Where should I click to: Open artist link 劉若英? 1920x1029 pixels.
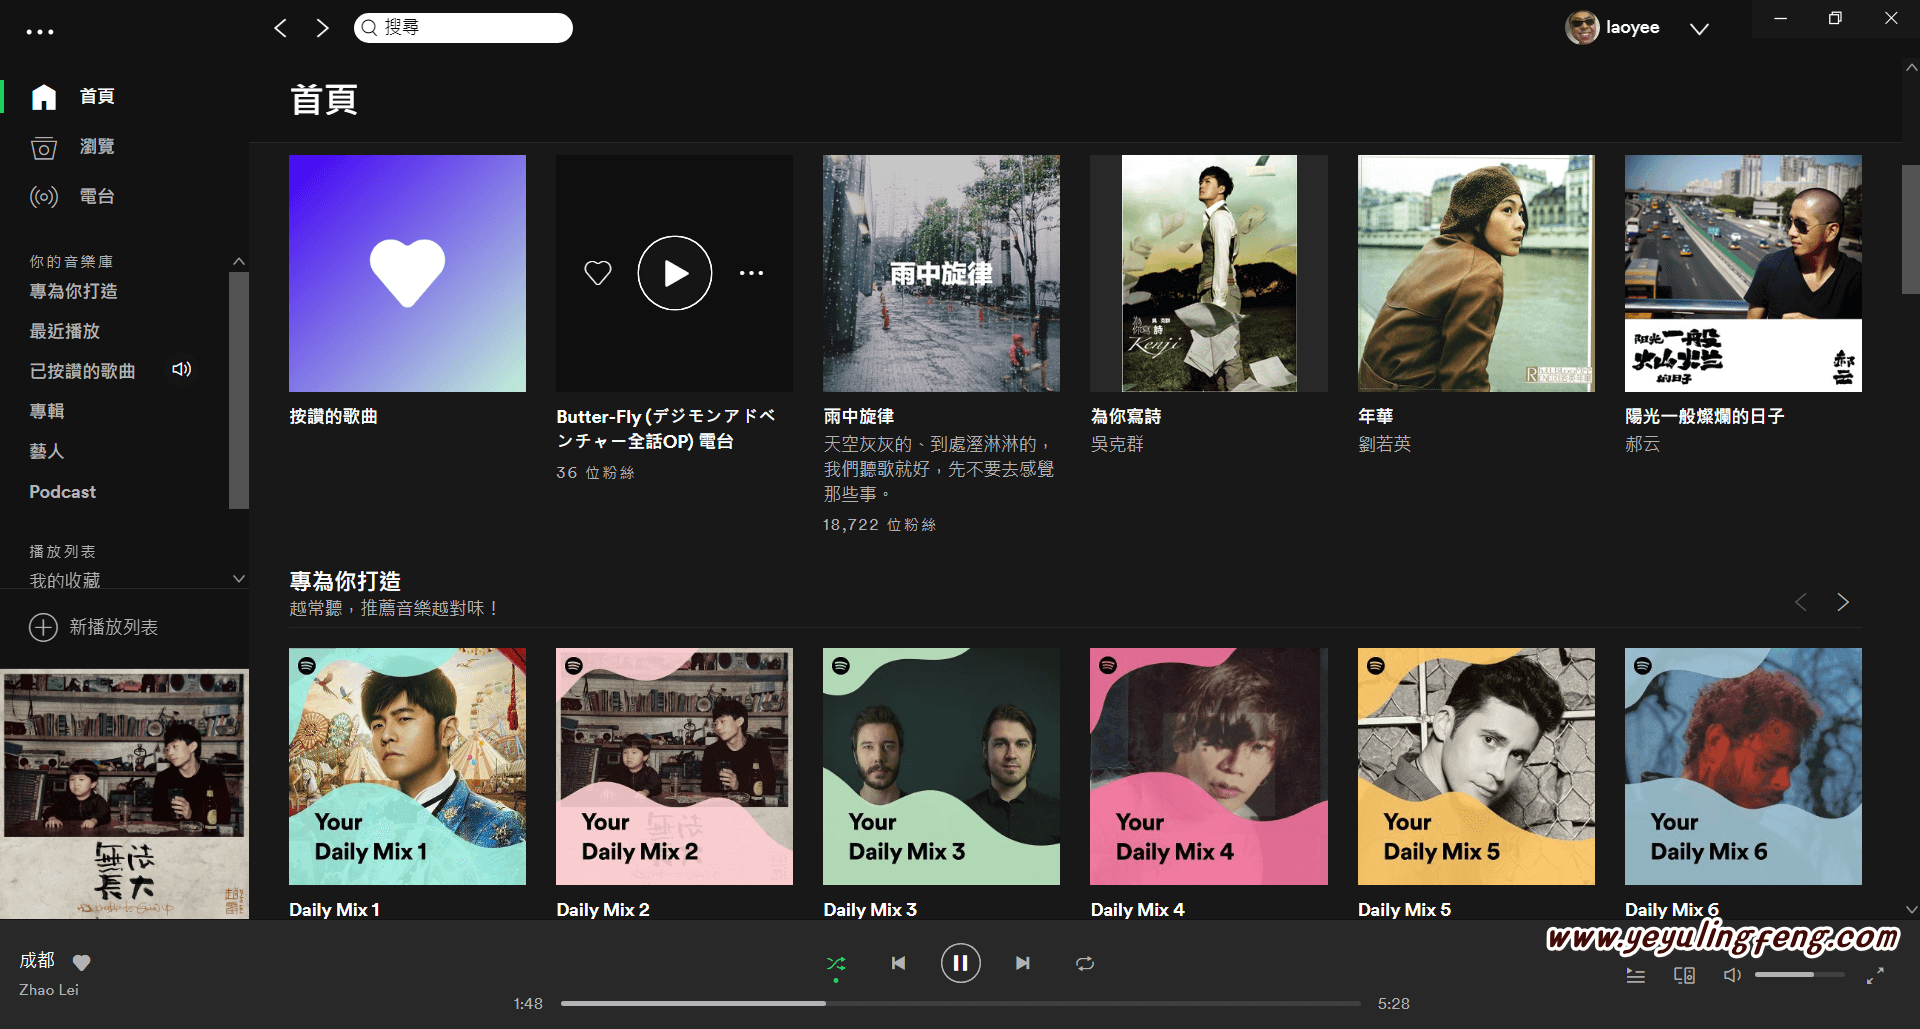1384,444
